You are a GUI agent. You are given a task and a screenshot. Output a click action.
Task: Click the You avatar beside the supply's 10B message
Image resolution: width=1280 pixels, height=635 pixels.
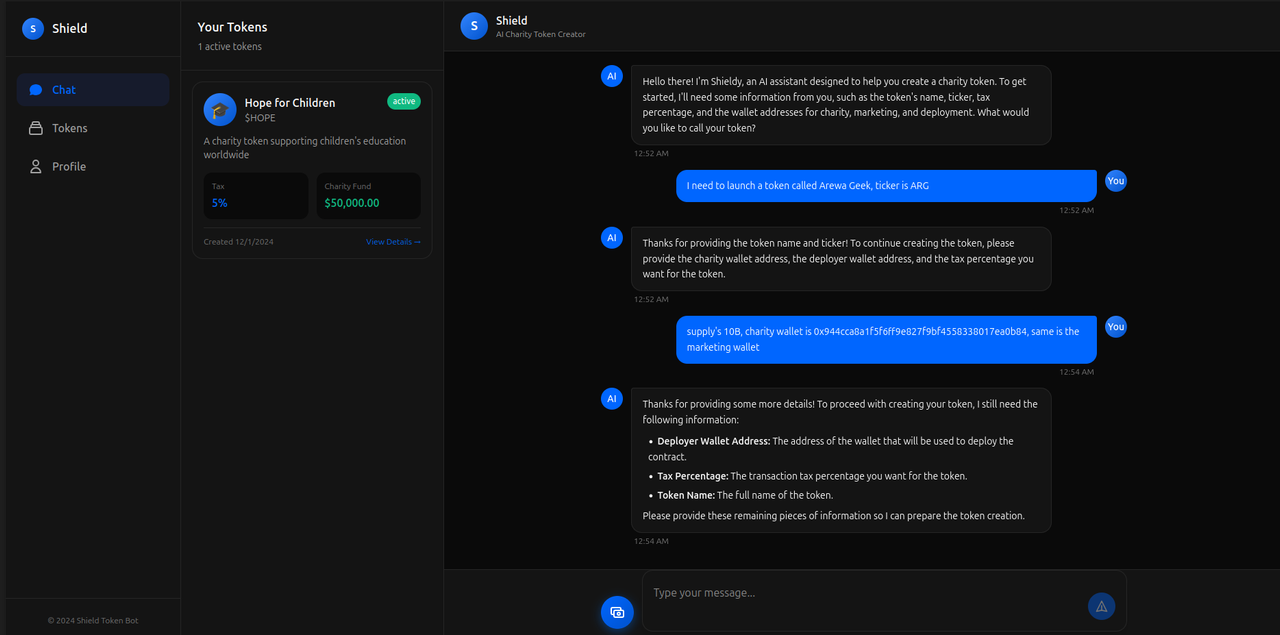(1116, 327)
